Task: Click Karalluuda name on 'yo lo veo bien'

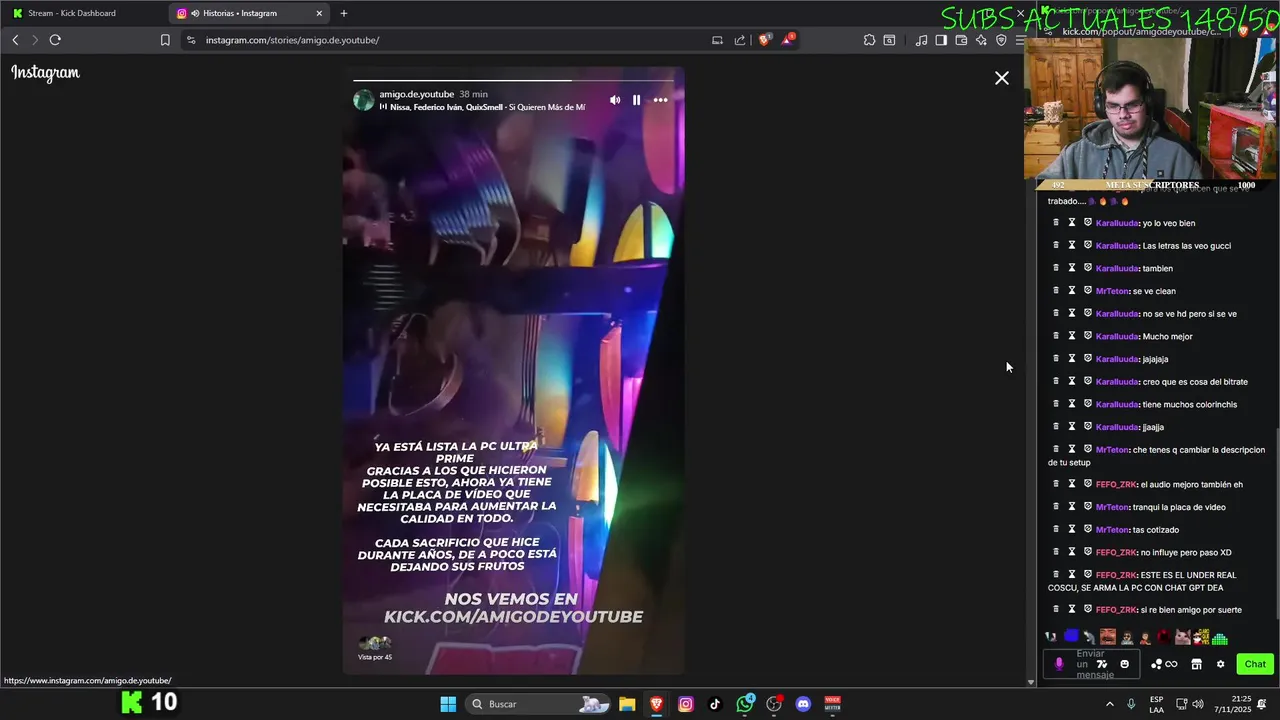Action: click(x=1117, y=223)
